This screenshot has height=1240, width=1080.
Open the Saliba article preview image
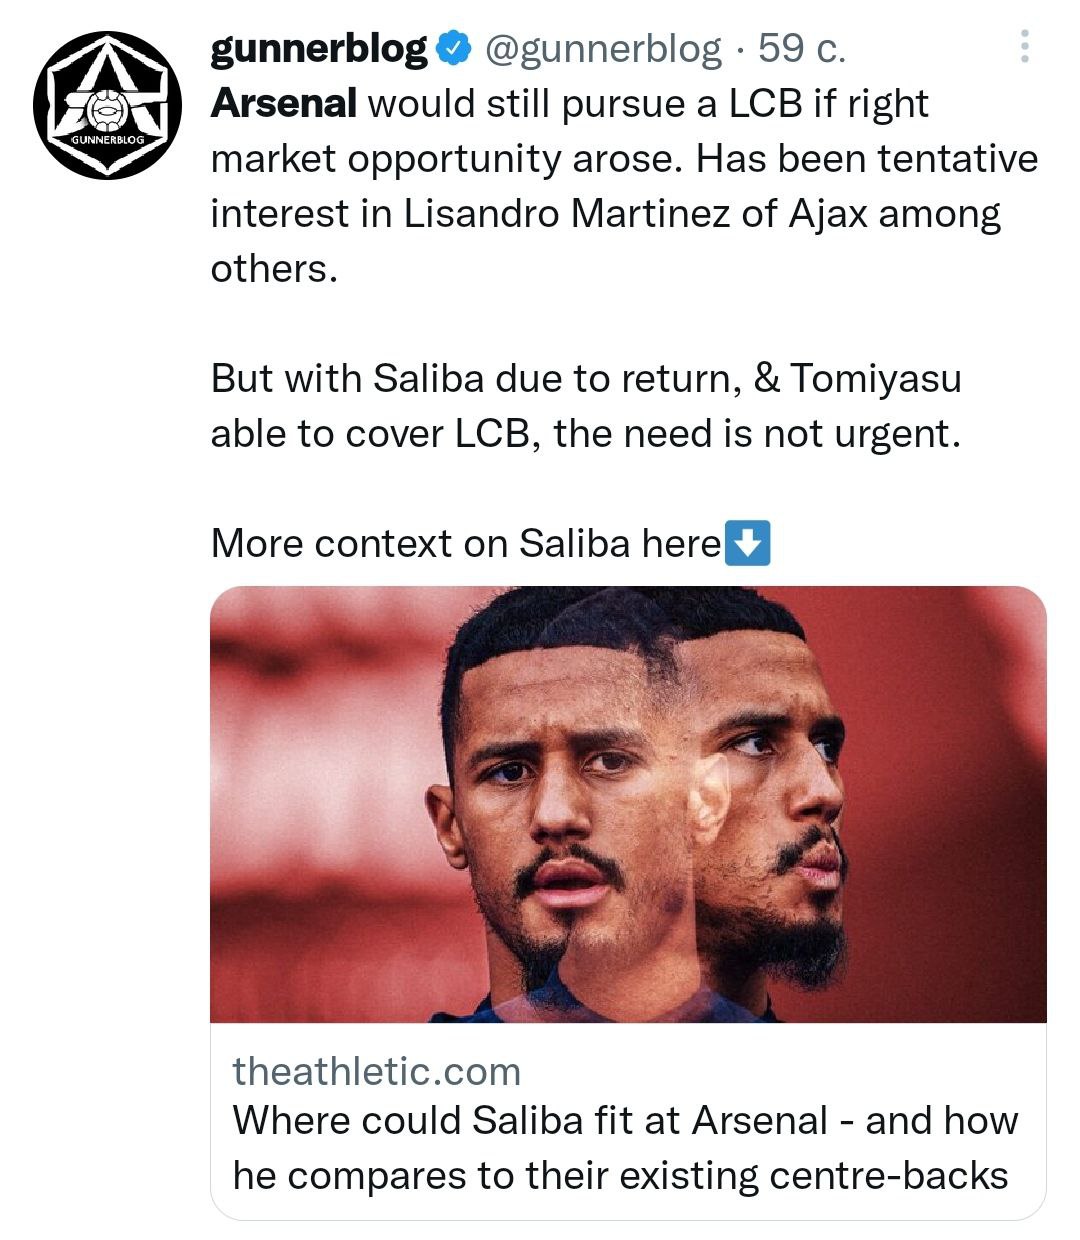pyautogui.click(x=627, y=803)
